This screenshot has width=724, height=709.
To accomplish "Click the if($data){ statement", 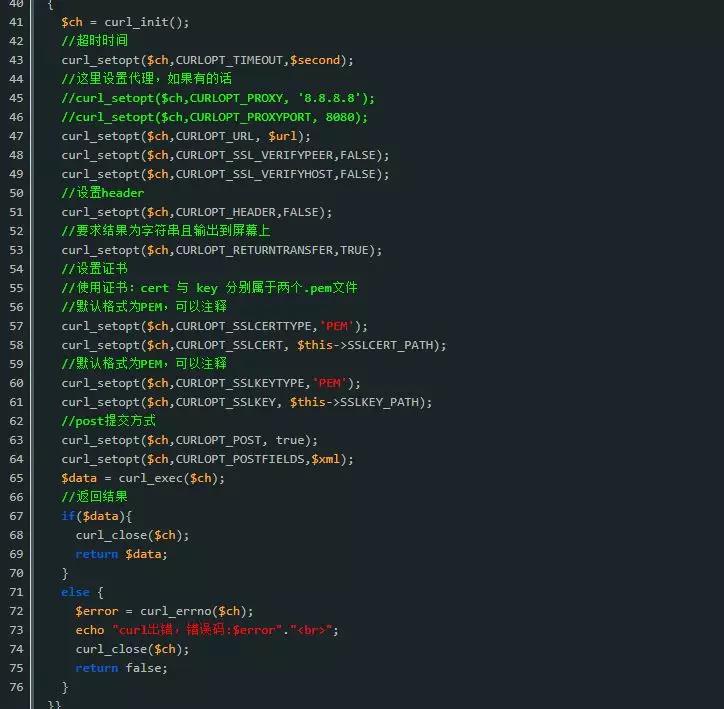I will 97,516.
